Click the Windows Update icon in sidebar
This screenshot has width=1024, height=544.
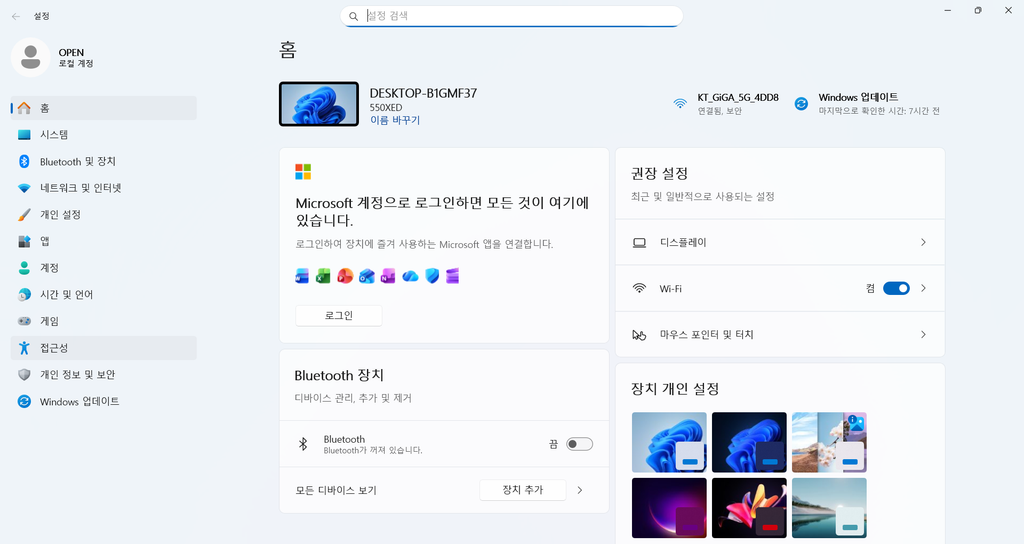tap(24, 402)
